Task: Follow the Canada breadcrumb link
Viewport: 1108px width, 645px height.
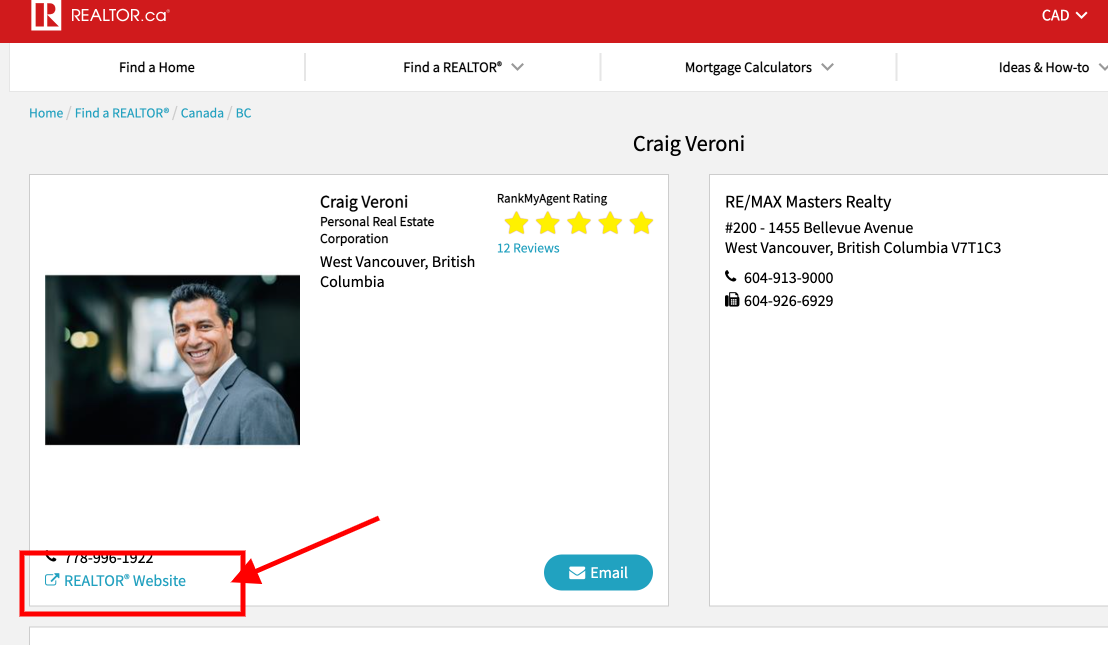Action: [202, 113]
